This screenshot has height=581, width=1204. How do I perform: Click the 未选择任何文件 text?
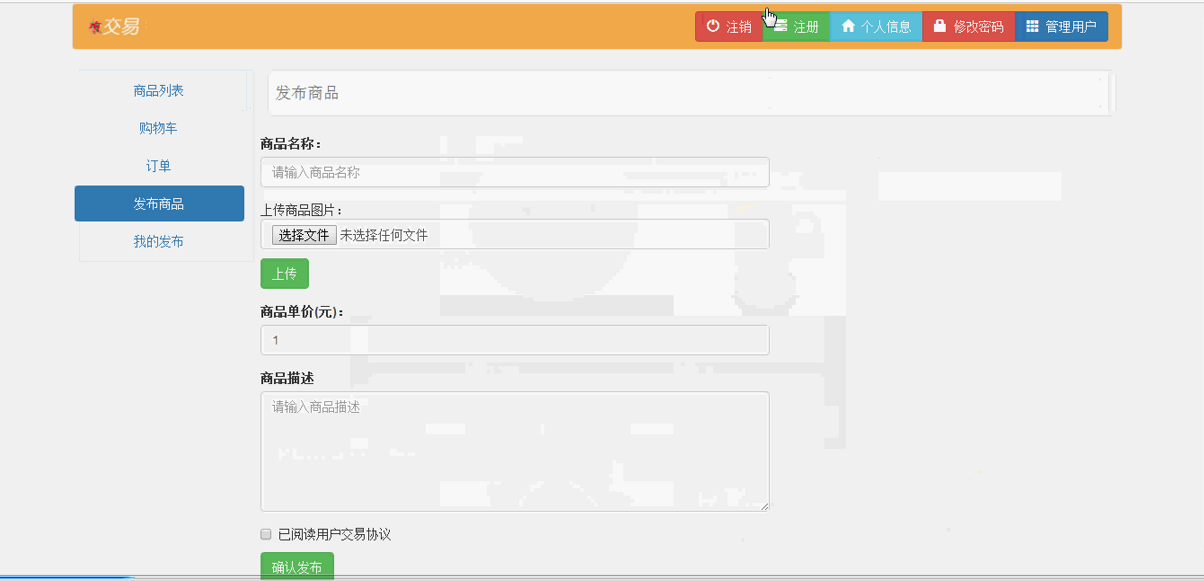click(x=384, y=235)
